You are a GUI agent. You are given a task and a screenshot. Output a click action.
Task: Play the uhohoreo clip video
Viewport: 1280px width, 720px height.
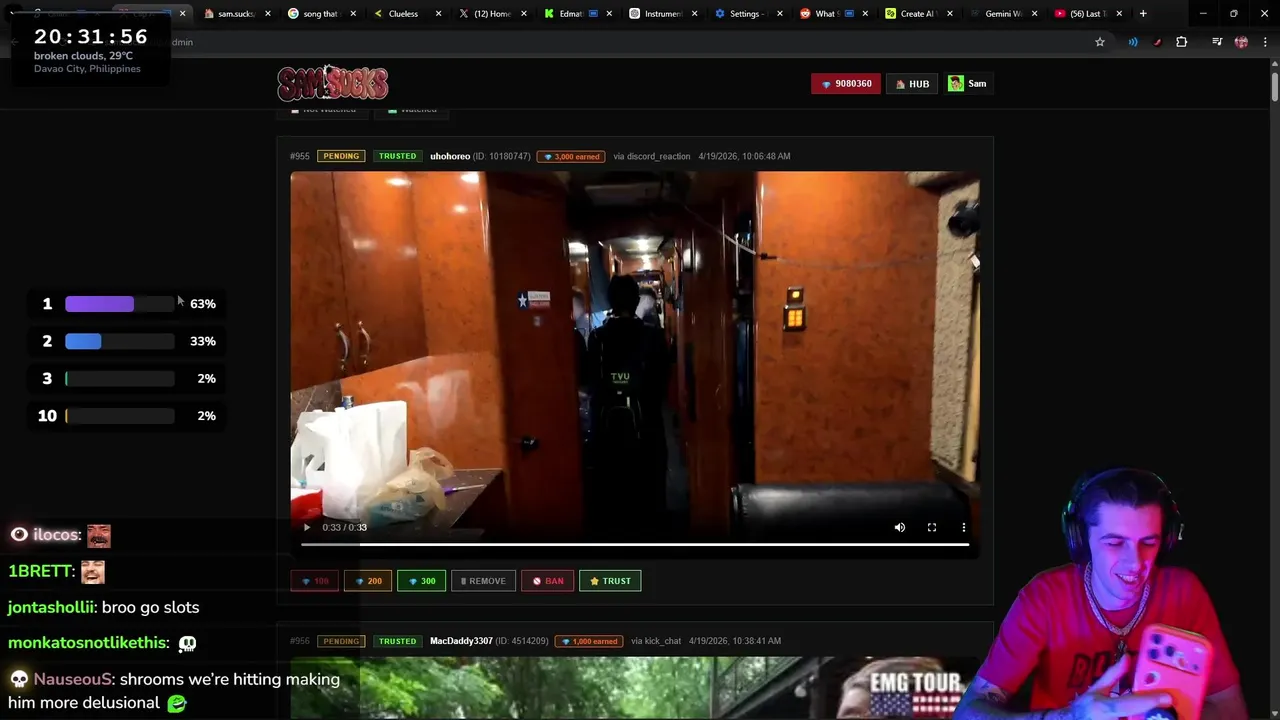click(x=307, y=527)
